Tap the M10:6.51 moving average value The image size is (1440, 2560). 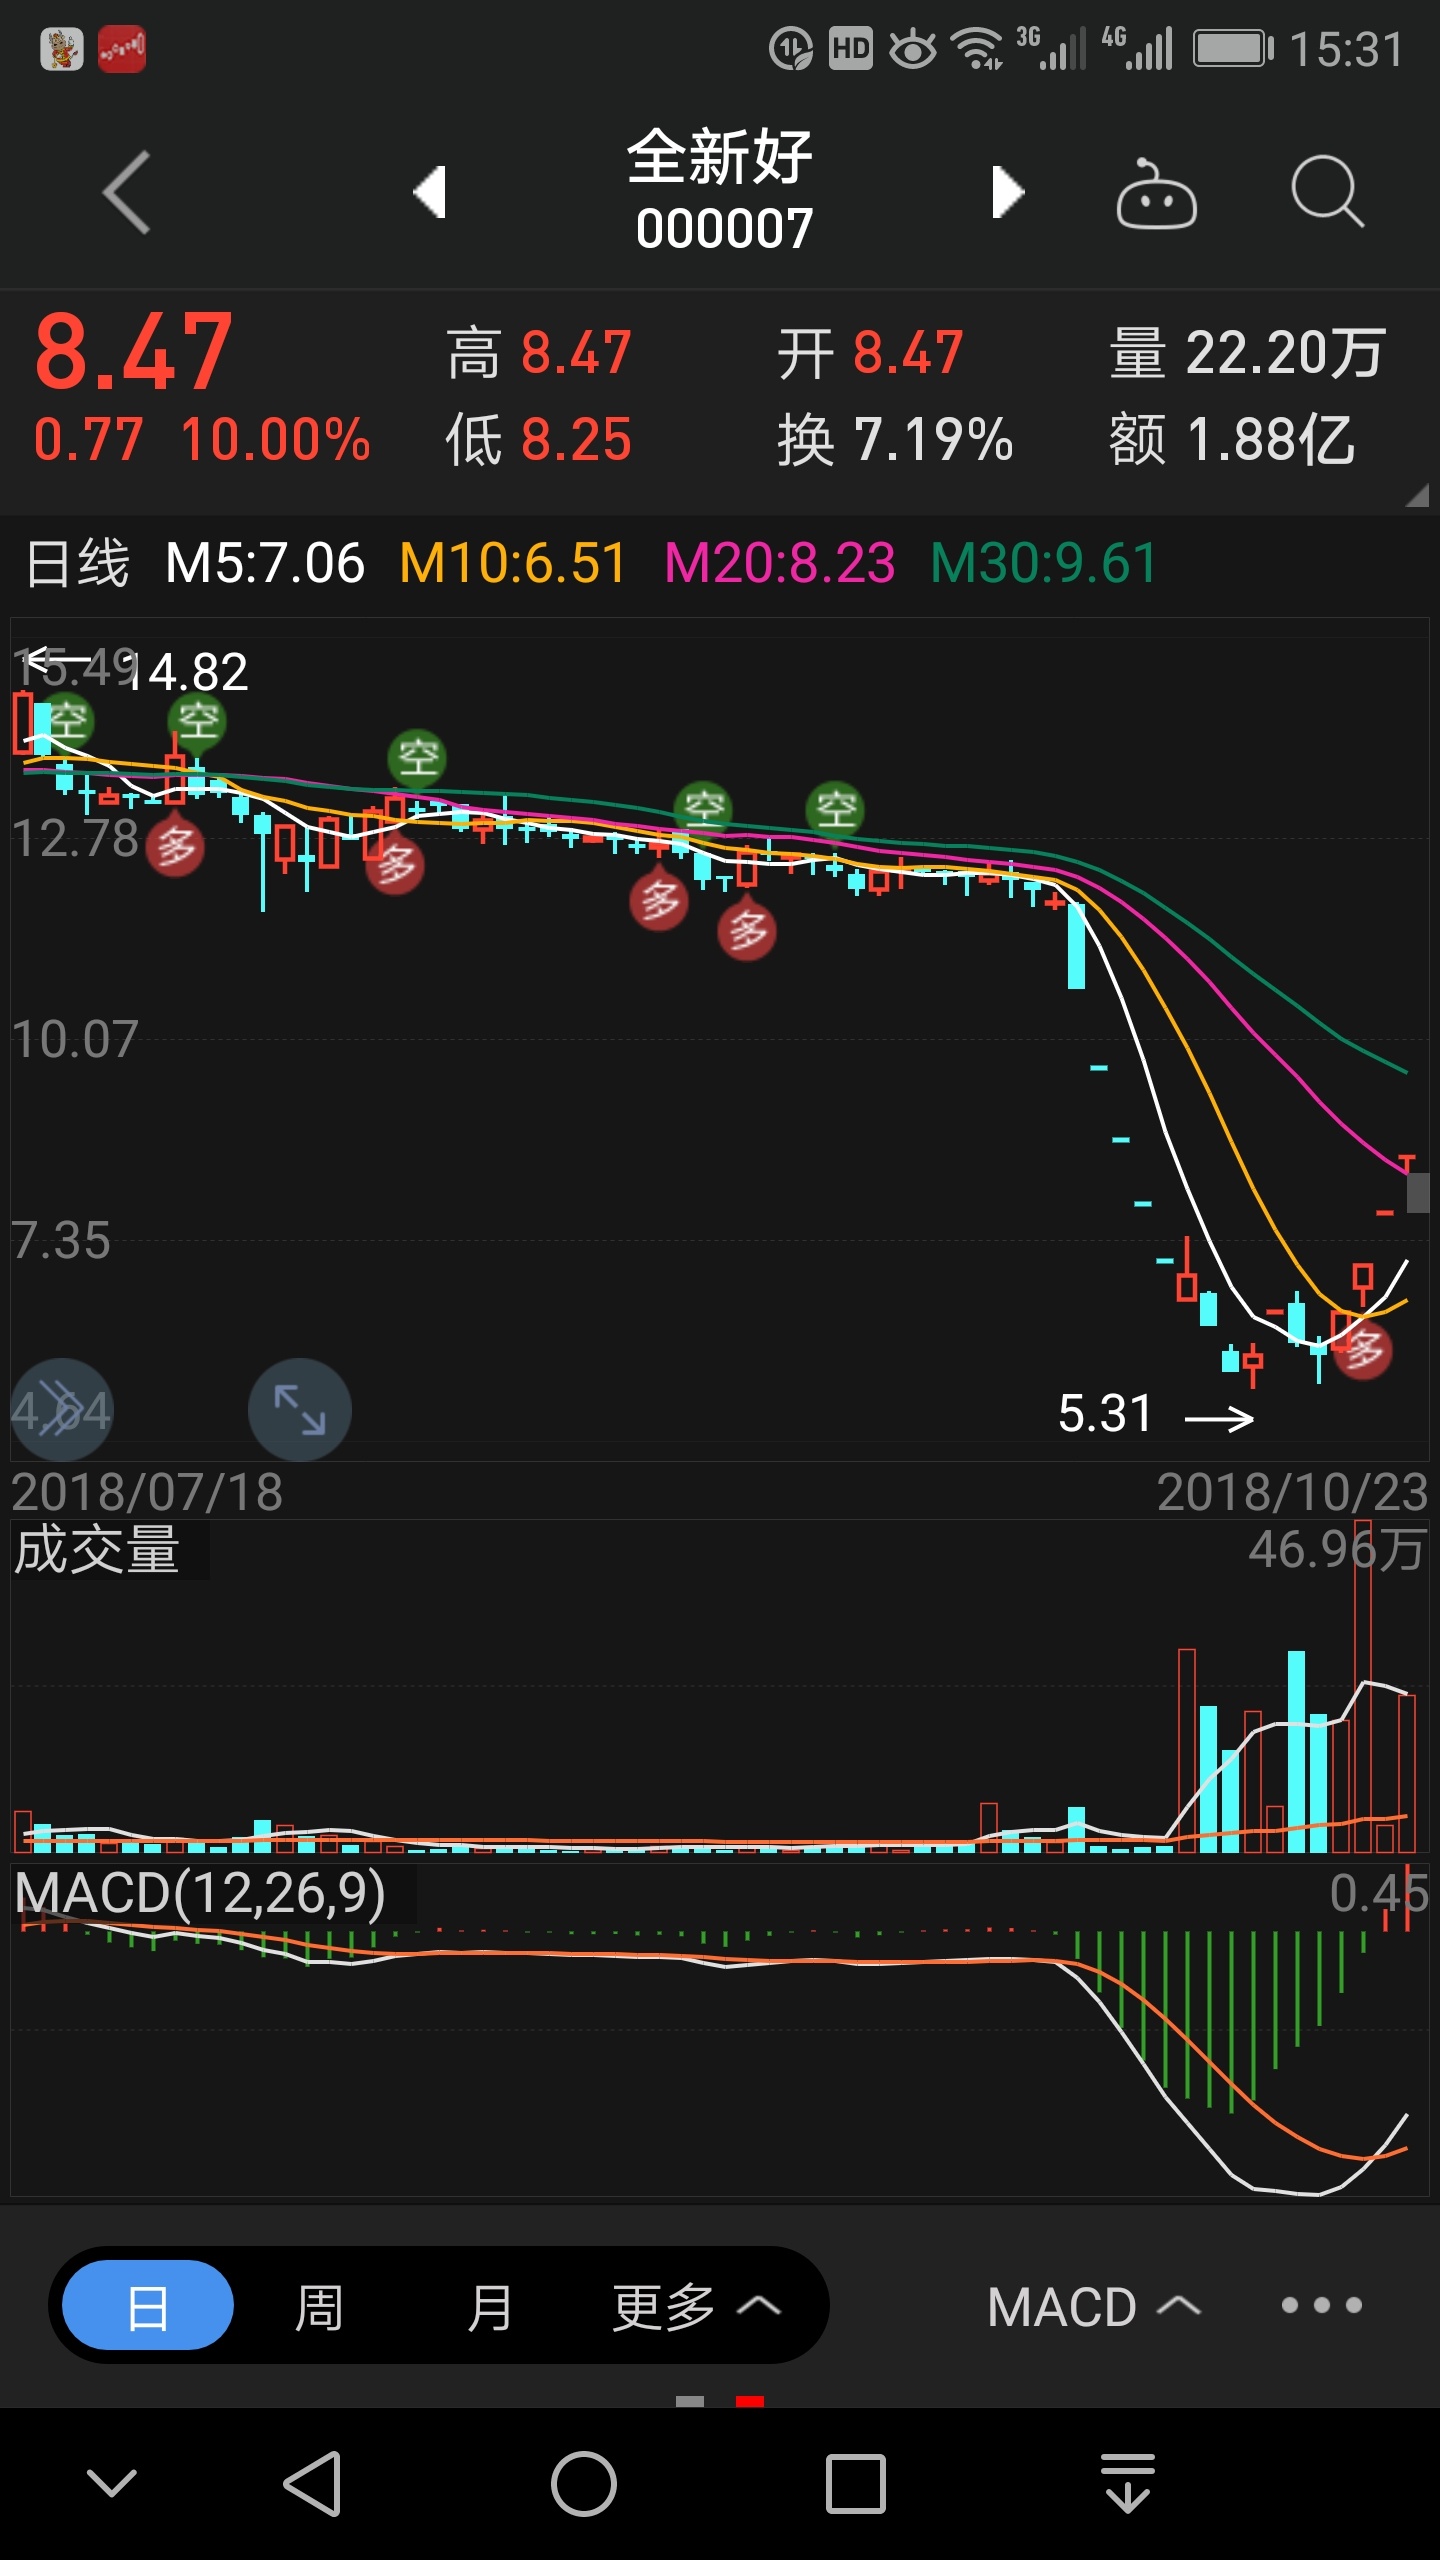(x=512, y=563)
